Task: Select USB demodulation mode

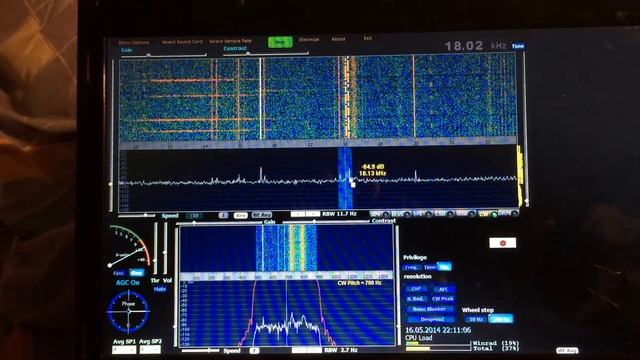Action: click(466, 213)
